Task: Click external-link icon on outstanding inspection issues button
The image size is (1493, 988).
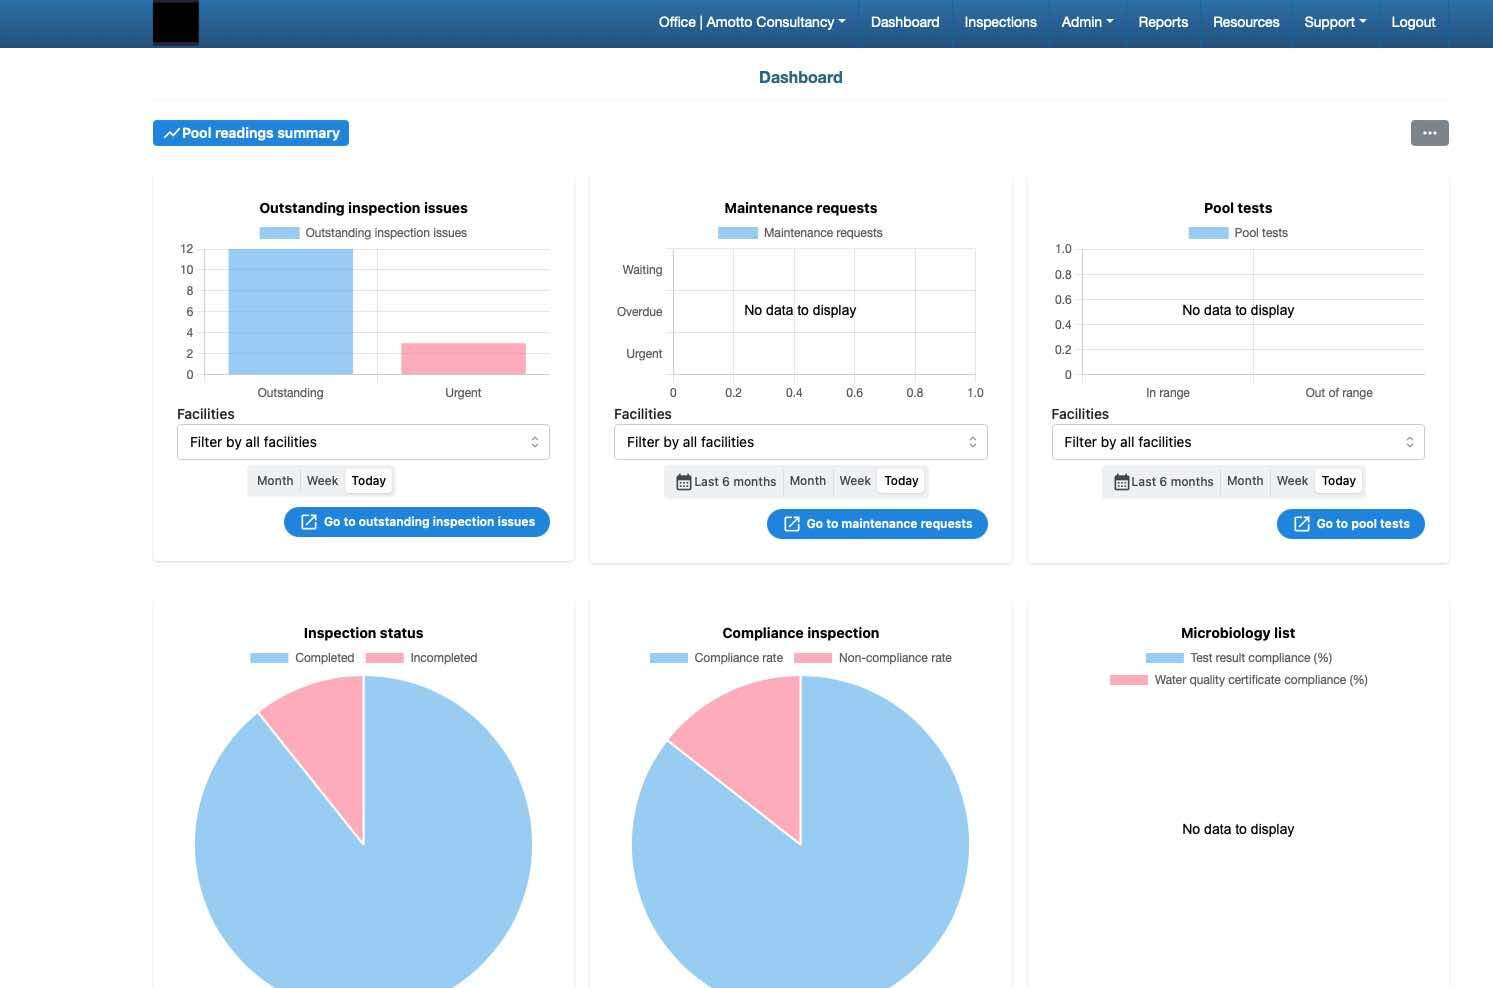Action: pos(309,522)
